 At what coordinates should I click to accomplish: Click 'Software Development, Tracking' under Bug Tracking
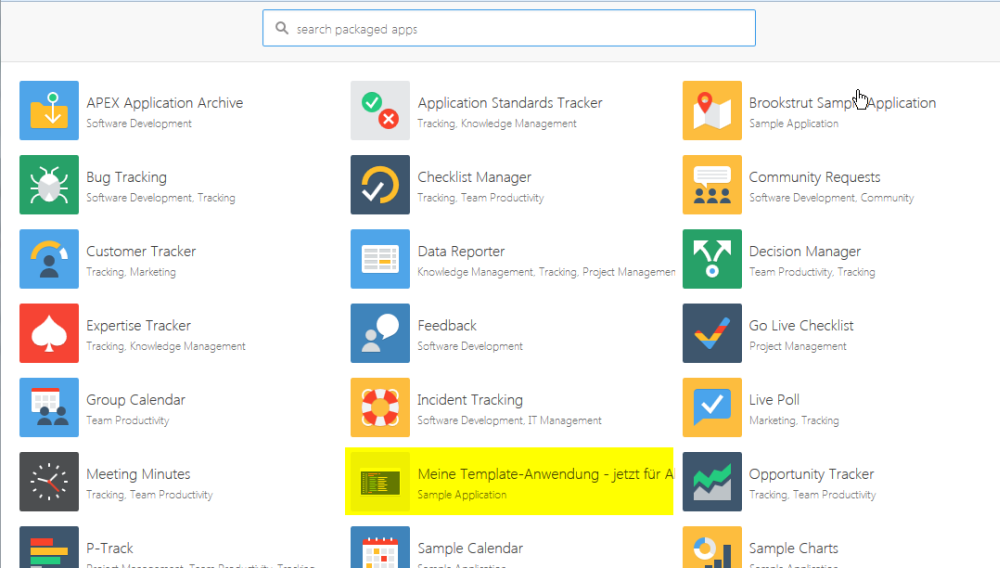point(161,198)
